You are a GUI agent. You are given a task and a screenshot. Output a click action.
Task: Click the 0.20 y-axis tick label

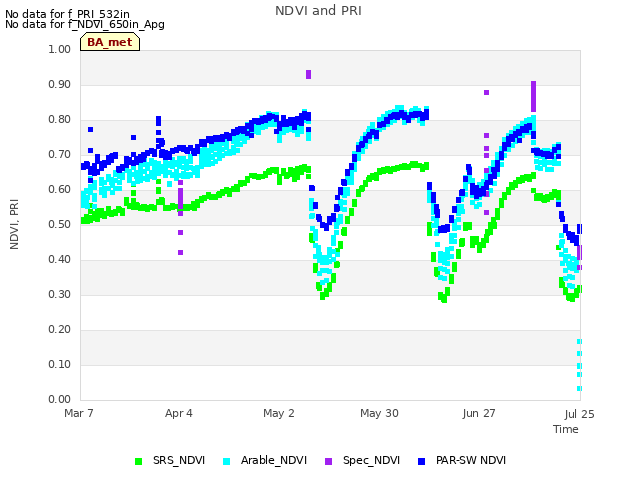(60, 329)
